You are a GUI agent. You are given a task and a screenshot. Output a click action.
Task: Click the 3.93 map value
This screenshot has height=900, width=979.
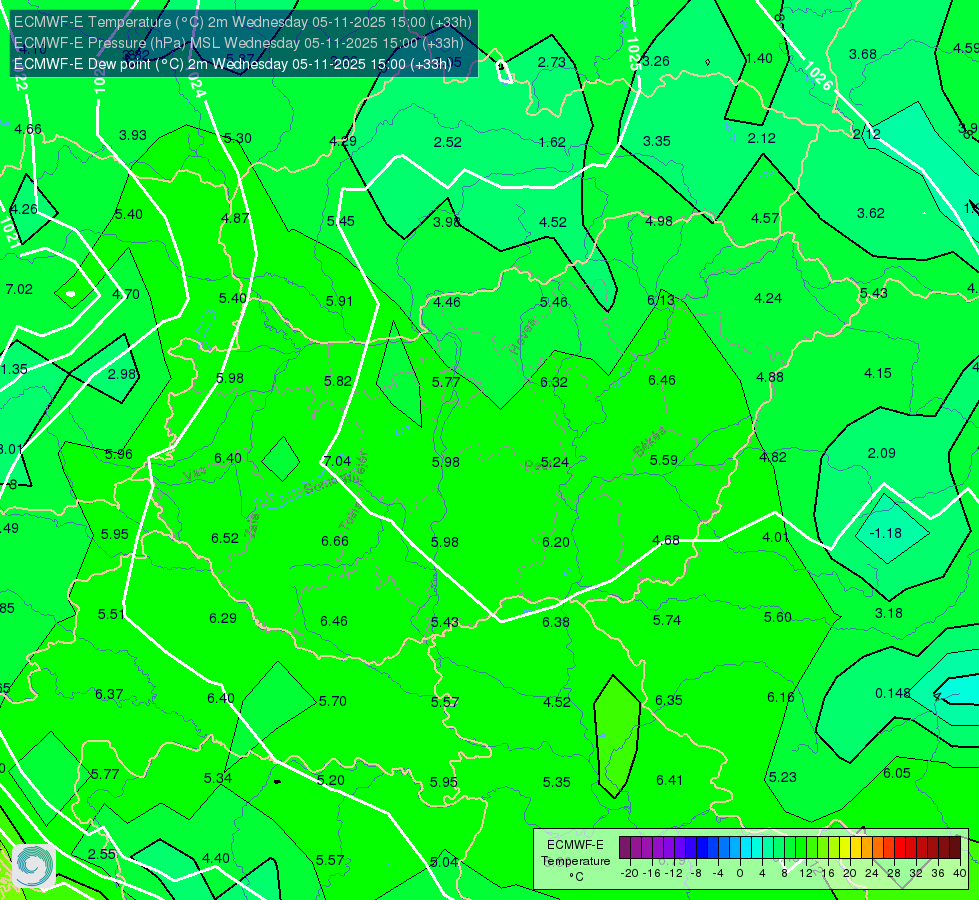pos(132,135)
